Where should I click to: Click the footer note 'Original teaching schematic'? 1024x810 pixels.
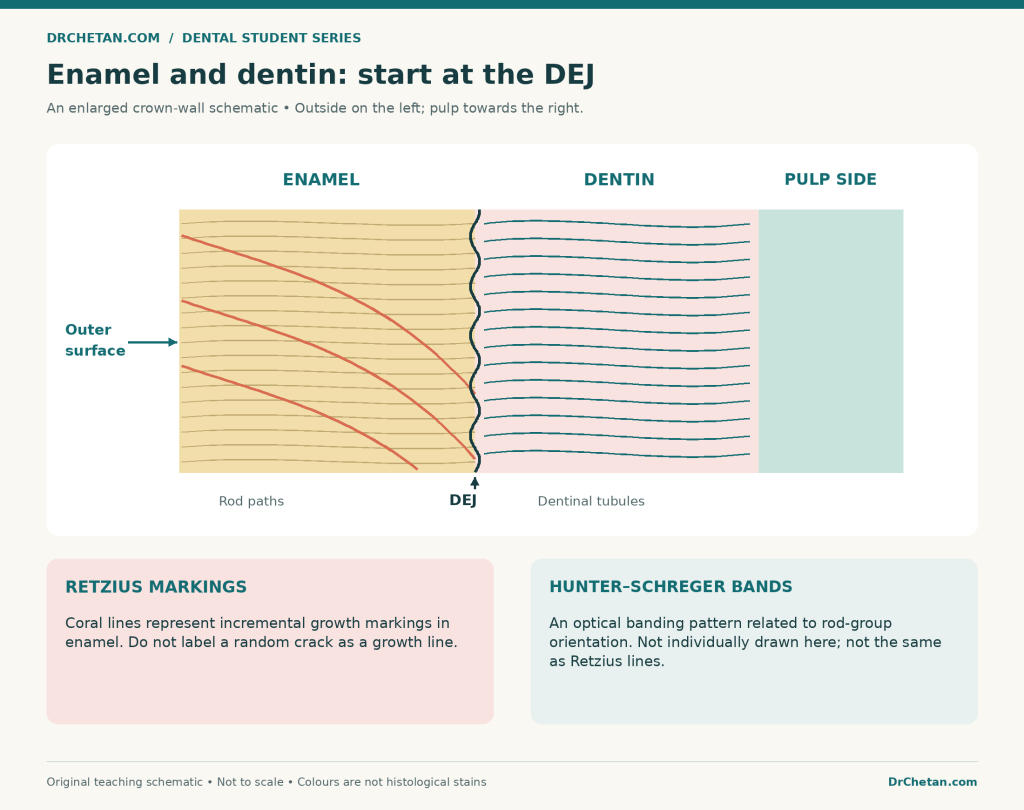tap(266, 782)
